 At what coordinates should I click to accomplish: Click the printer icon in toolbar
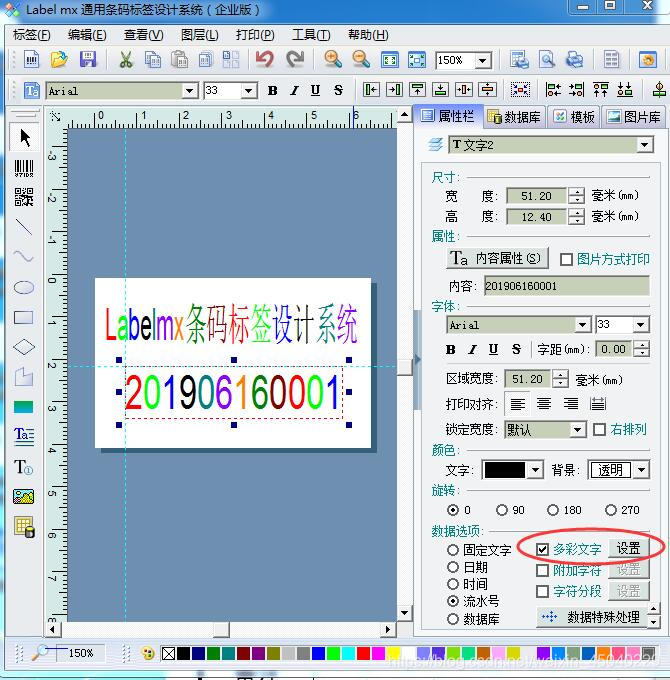click(575, 59)
